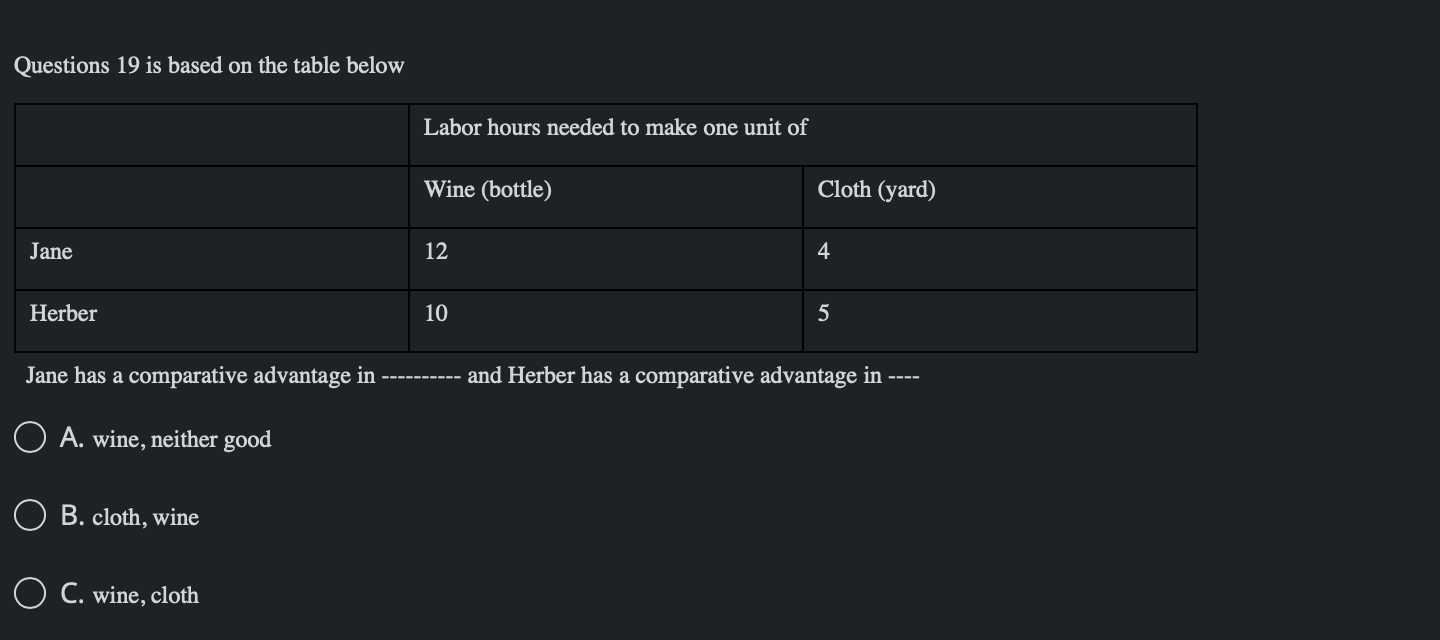The image size is (1440, 640).
Task: Click the "Jane" row label
Action: click(x=52, y=252)
